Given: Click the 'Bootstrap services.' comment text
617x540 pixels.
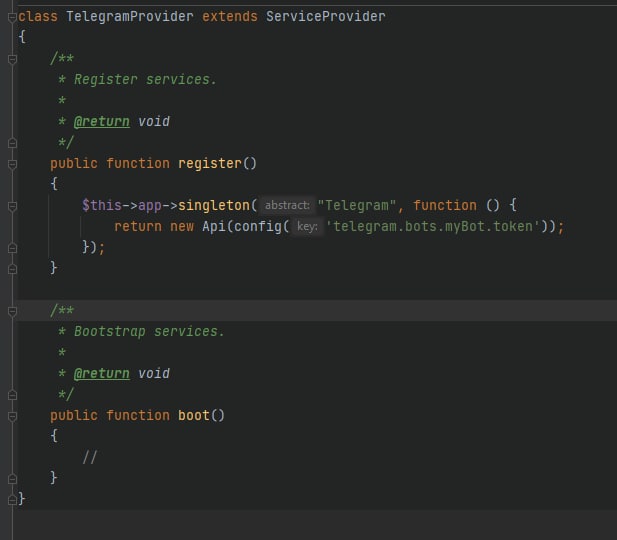Looking at the screenshot, I should pyautogui.click(x=149, y=331).
